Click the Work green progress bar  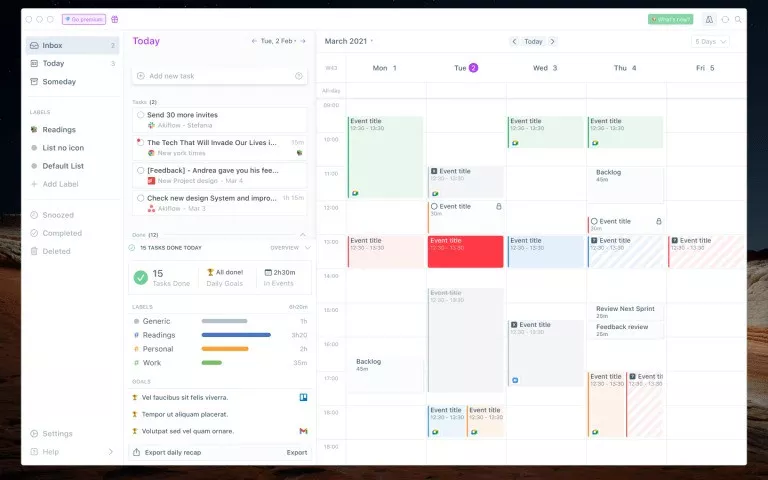point(212,363)
